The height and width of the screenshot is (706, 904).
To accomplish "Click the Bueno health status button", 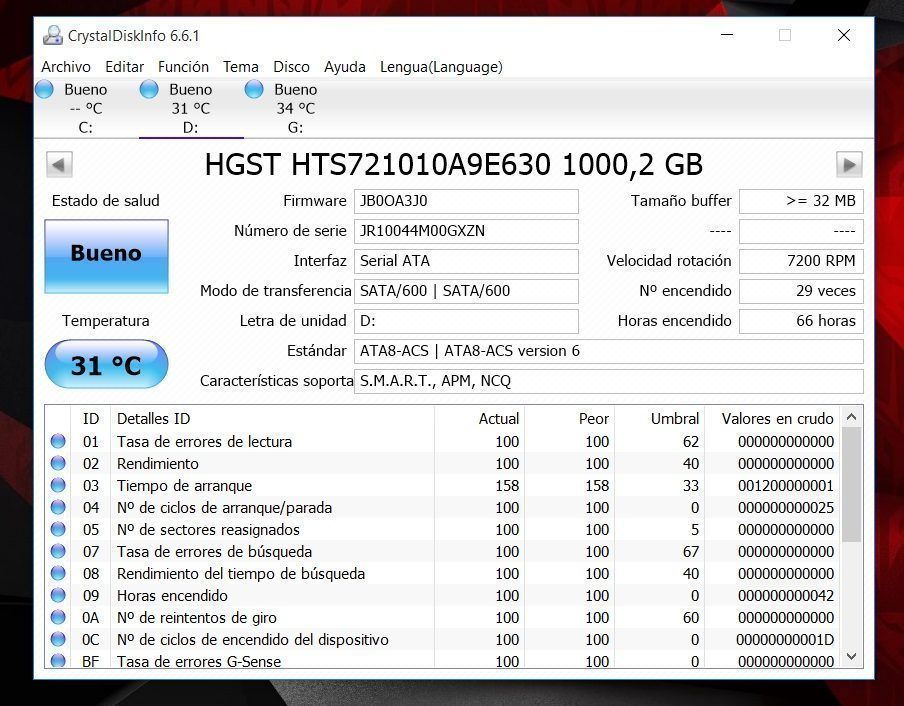I will [106, 255].
